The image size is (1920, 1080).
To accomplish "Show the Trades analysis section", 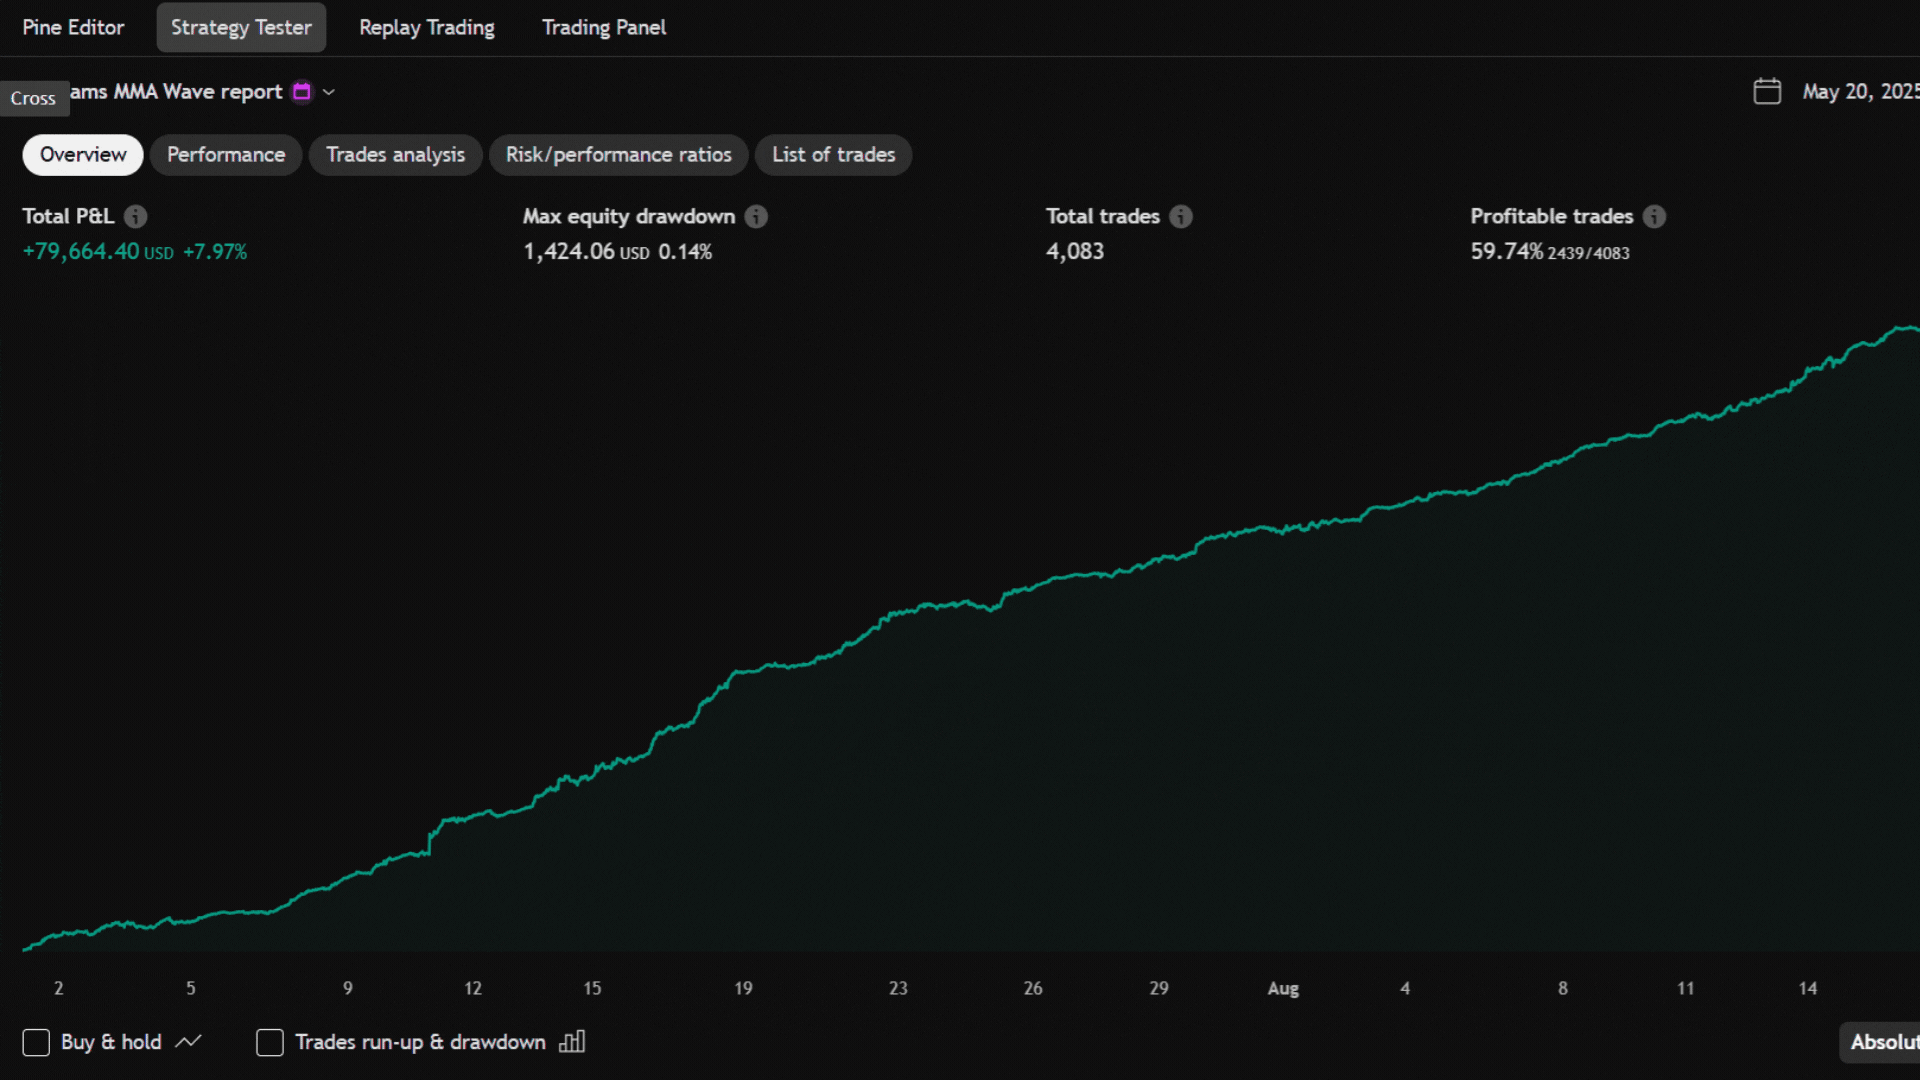I will (x=395, y=155).
